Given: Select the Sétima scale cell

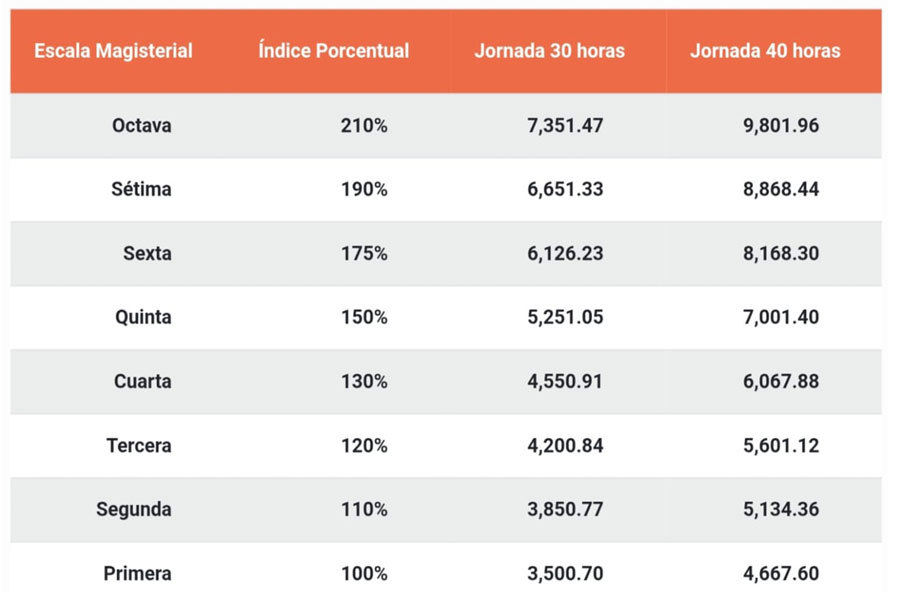Looking at the screenshot, I should point(141,189).
